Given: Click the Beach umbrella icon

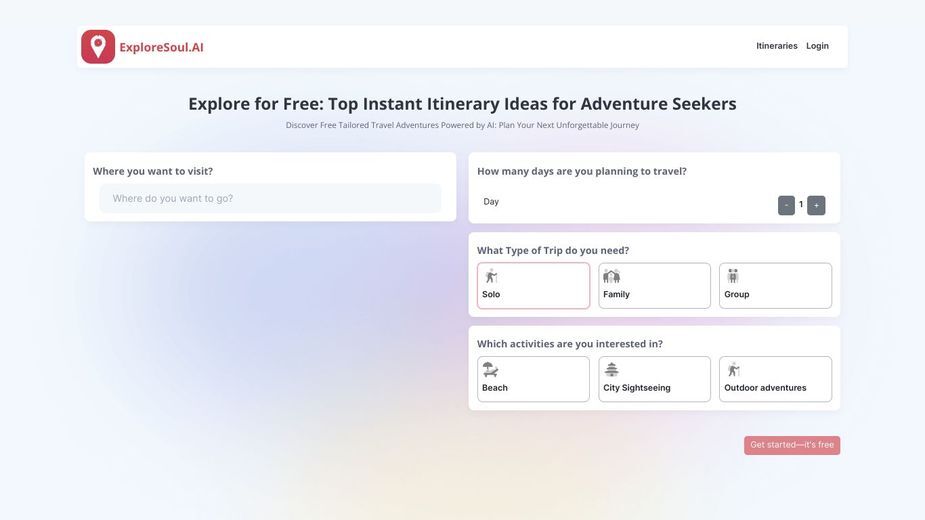Looking at the screenshot, I should (x=490, y=369).
